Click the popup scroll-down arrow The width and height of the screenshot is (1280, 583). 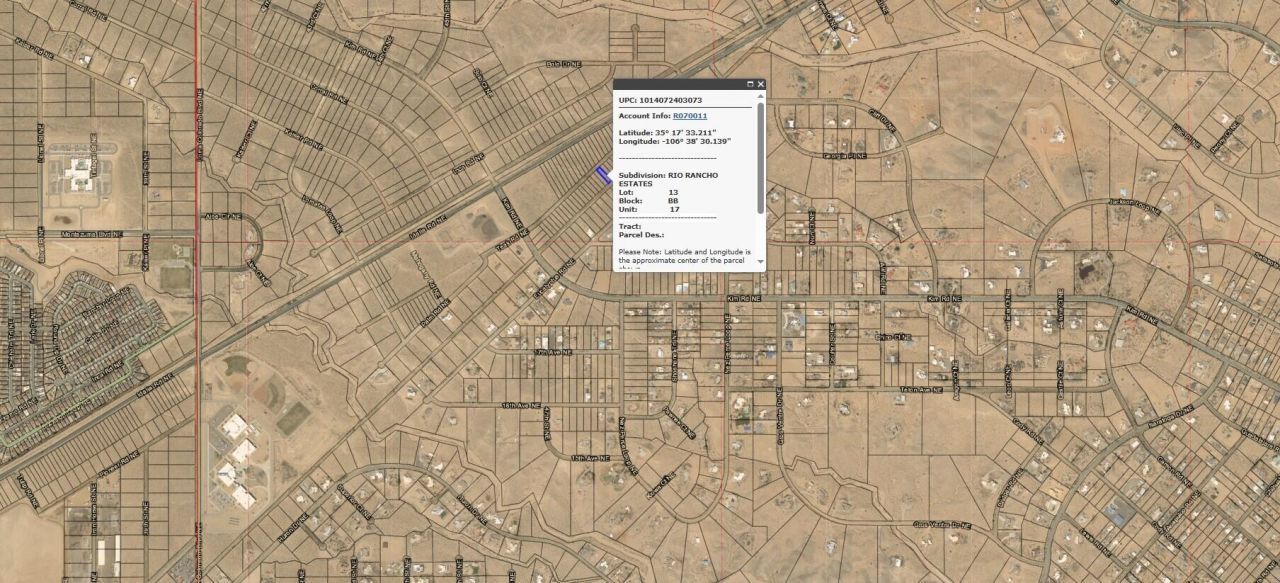tap(761, 261)
